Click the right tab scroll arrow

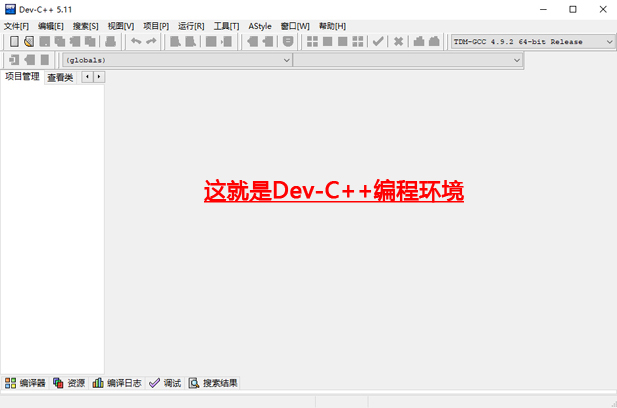[99, 77]
